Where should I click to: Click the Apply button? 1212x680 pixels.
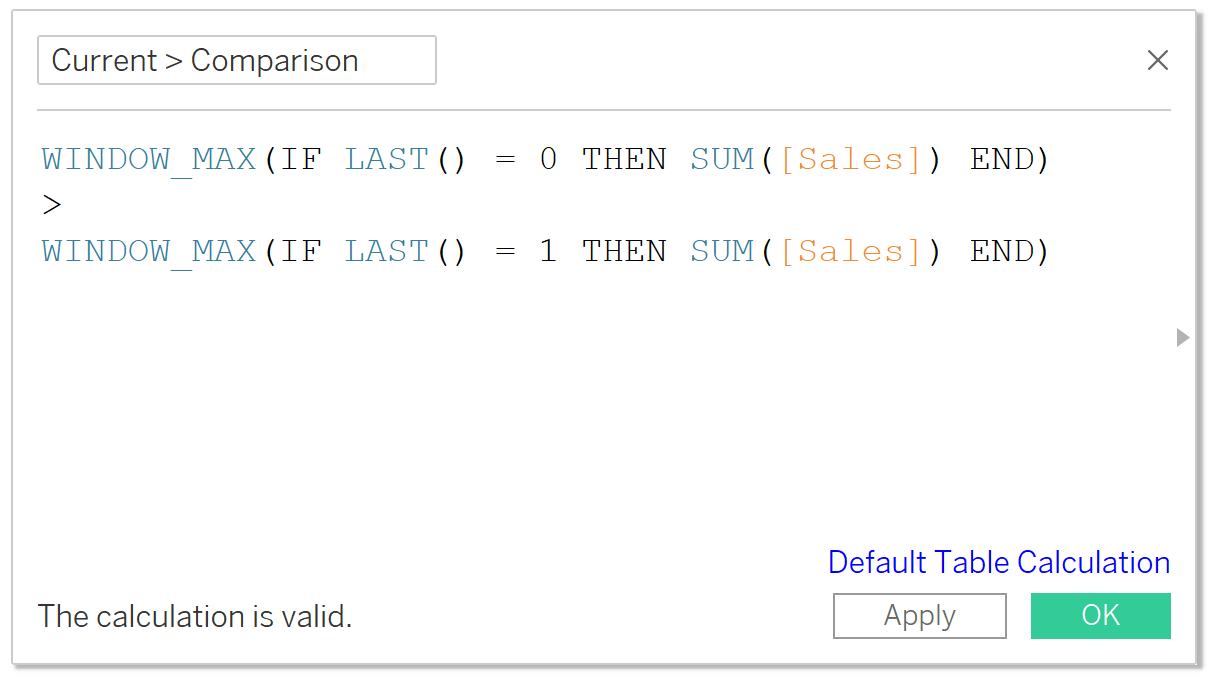[919, 615]
